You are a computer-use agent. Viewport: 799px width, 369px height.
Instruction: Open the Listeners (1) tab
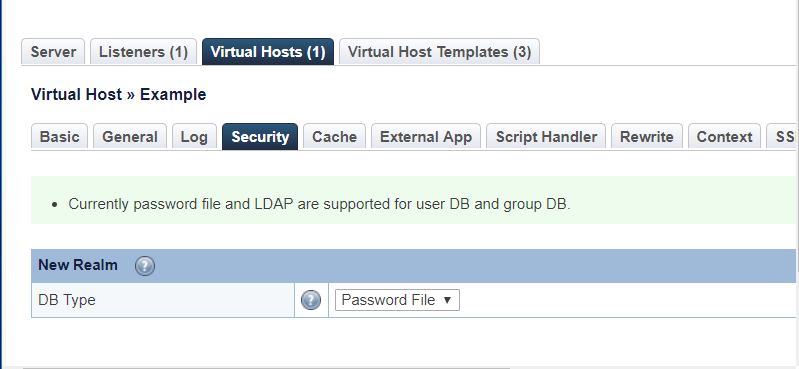[143, 51]
